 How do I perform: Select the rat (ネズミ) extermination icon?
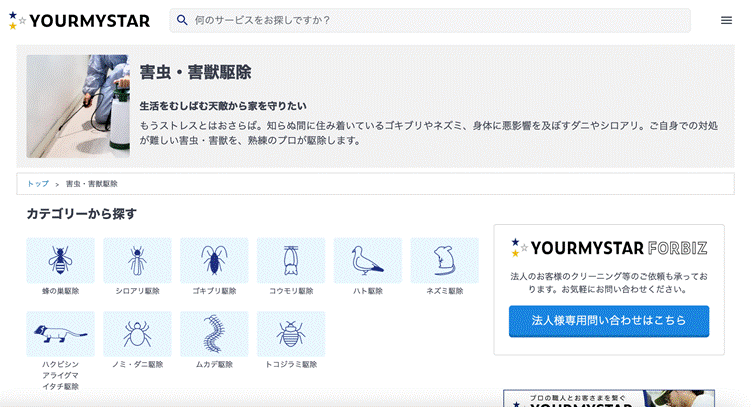[x=444, y=261]
